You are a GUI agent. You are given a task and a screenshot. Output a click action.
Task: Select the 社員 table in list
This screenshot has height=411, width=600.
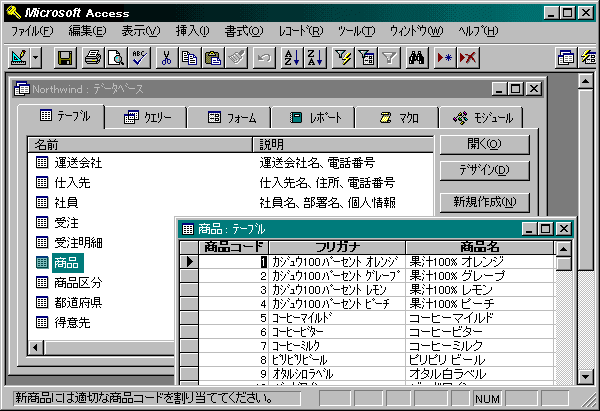57,202
